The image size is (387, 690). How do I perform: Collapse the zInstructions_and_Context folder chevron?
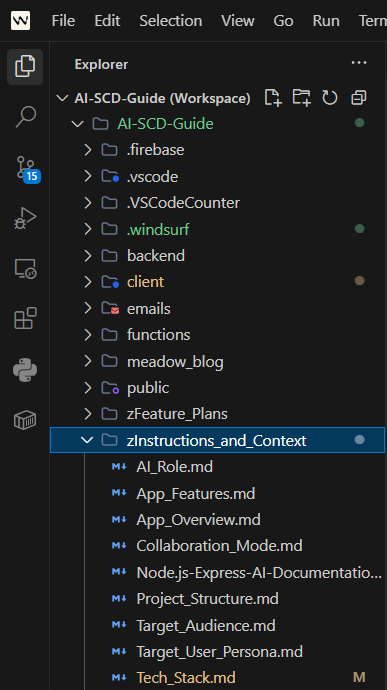click(x=87, y=440)
